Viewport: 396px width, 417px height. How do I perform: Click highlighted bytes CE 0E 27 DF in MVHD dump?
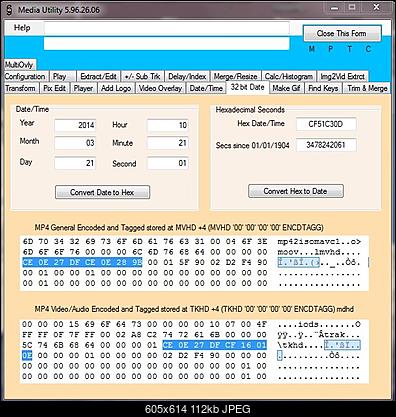coord(52,262)
